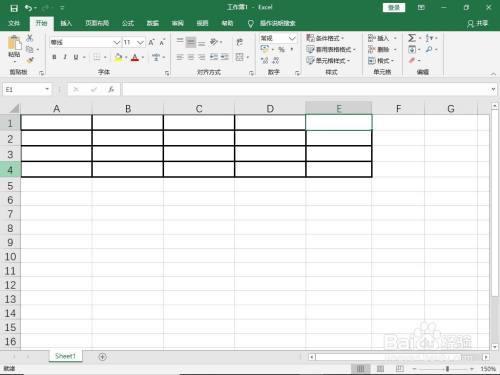Click the Percent Style icon

pos(282,50)
